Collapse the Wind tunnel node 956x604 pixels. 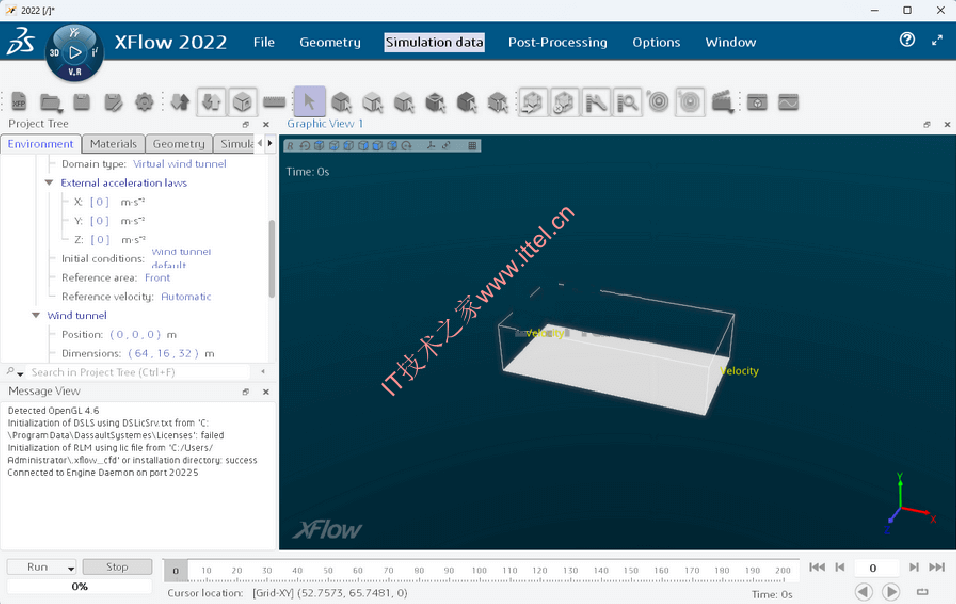(36, 315)
